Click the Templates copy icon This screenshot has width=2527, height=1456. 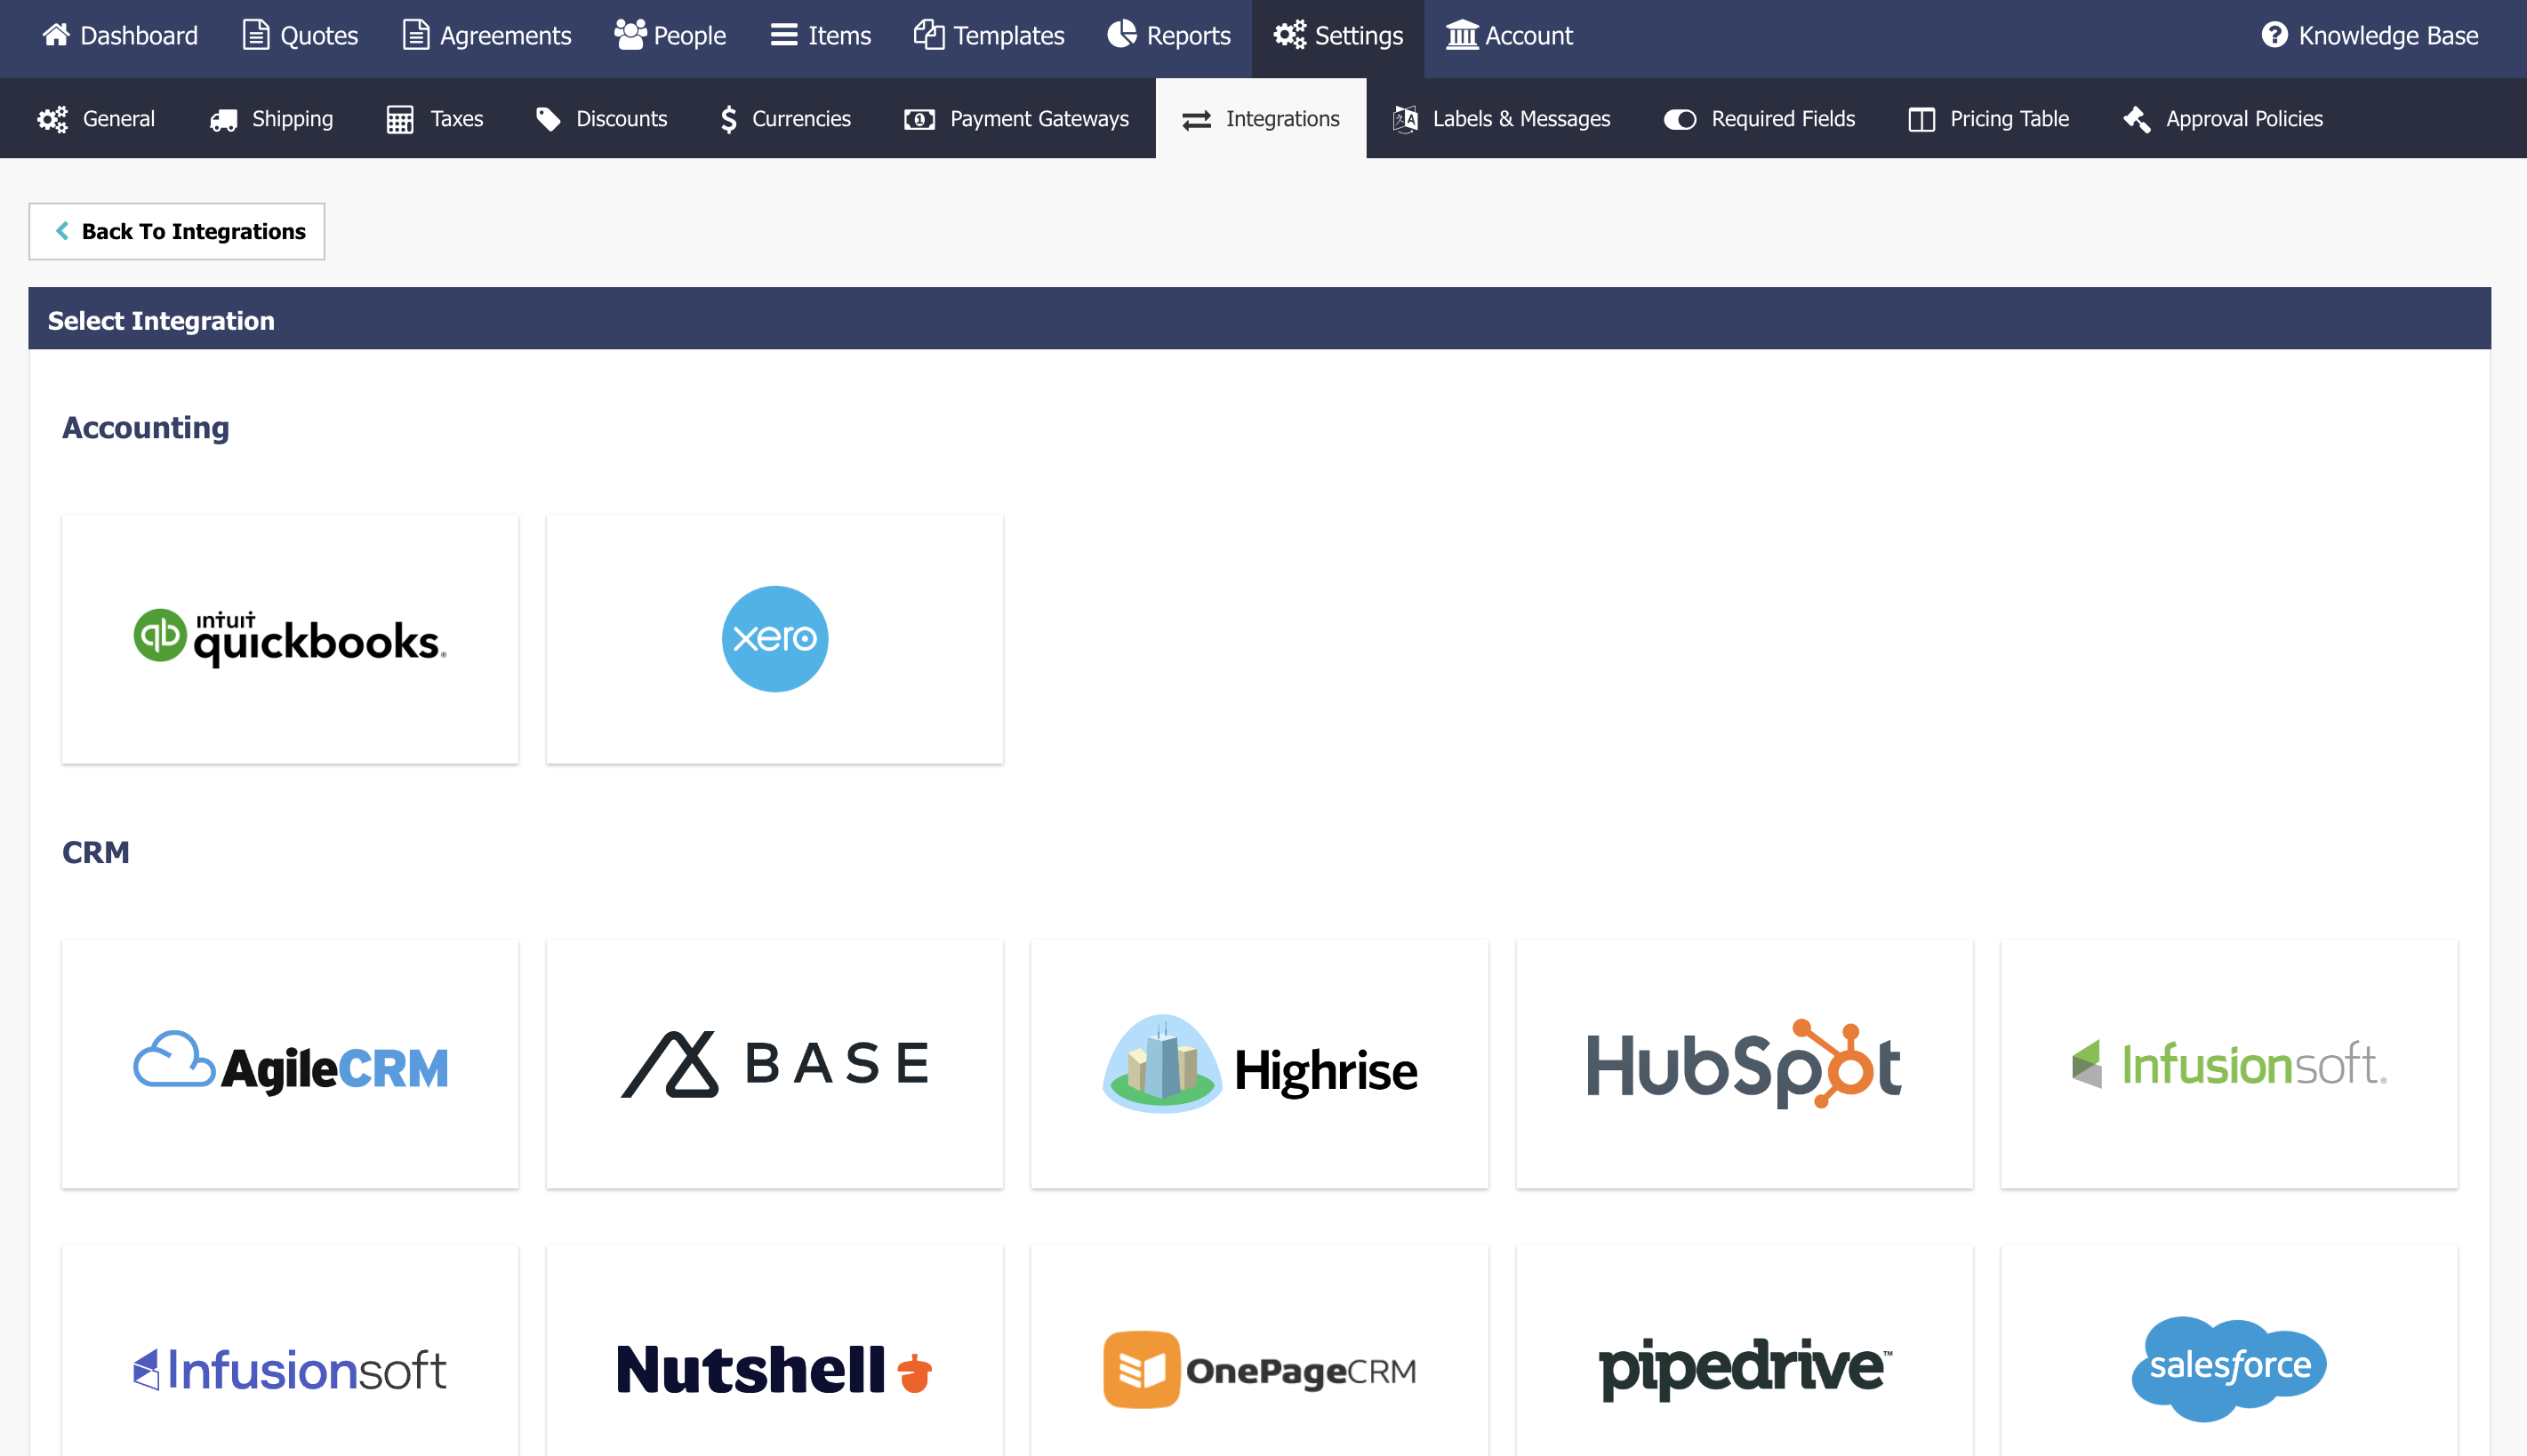(x=928, y=35)
